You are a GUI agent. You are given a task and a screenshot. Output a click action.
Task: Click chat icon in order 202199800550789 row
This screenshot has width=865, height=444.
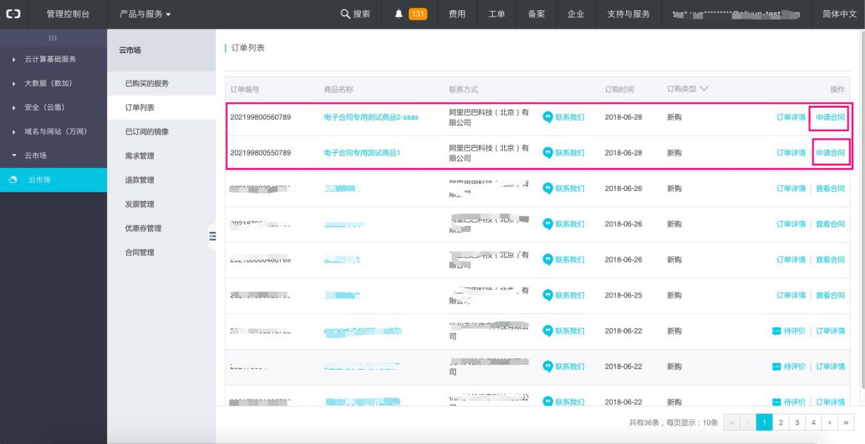pyautogui.click(x=548, y=153)
